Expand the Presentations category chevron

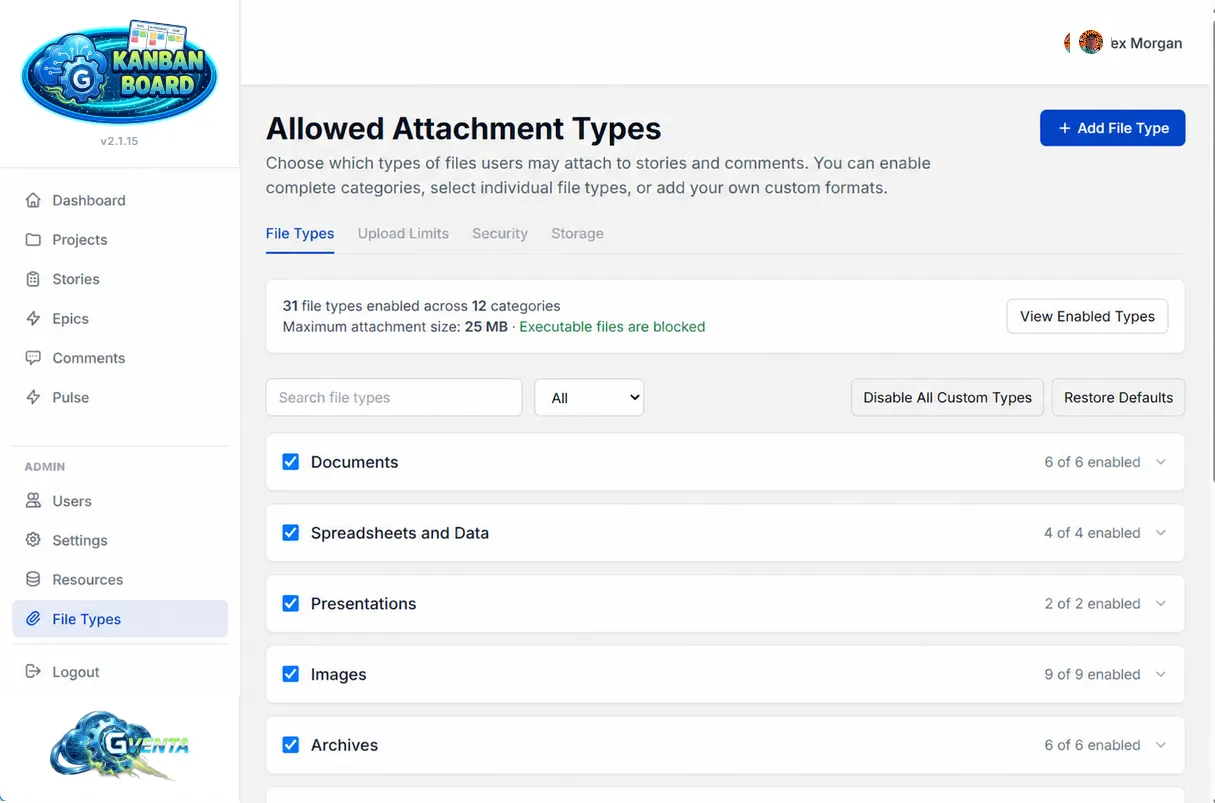pyautogui.click(x=1161, y=604)
